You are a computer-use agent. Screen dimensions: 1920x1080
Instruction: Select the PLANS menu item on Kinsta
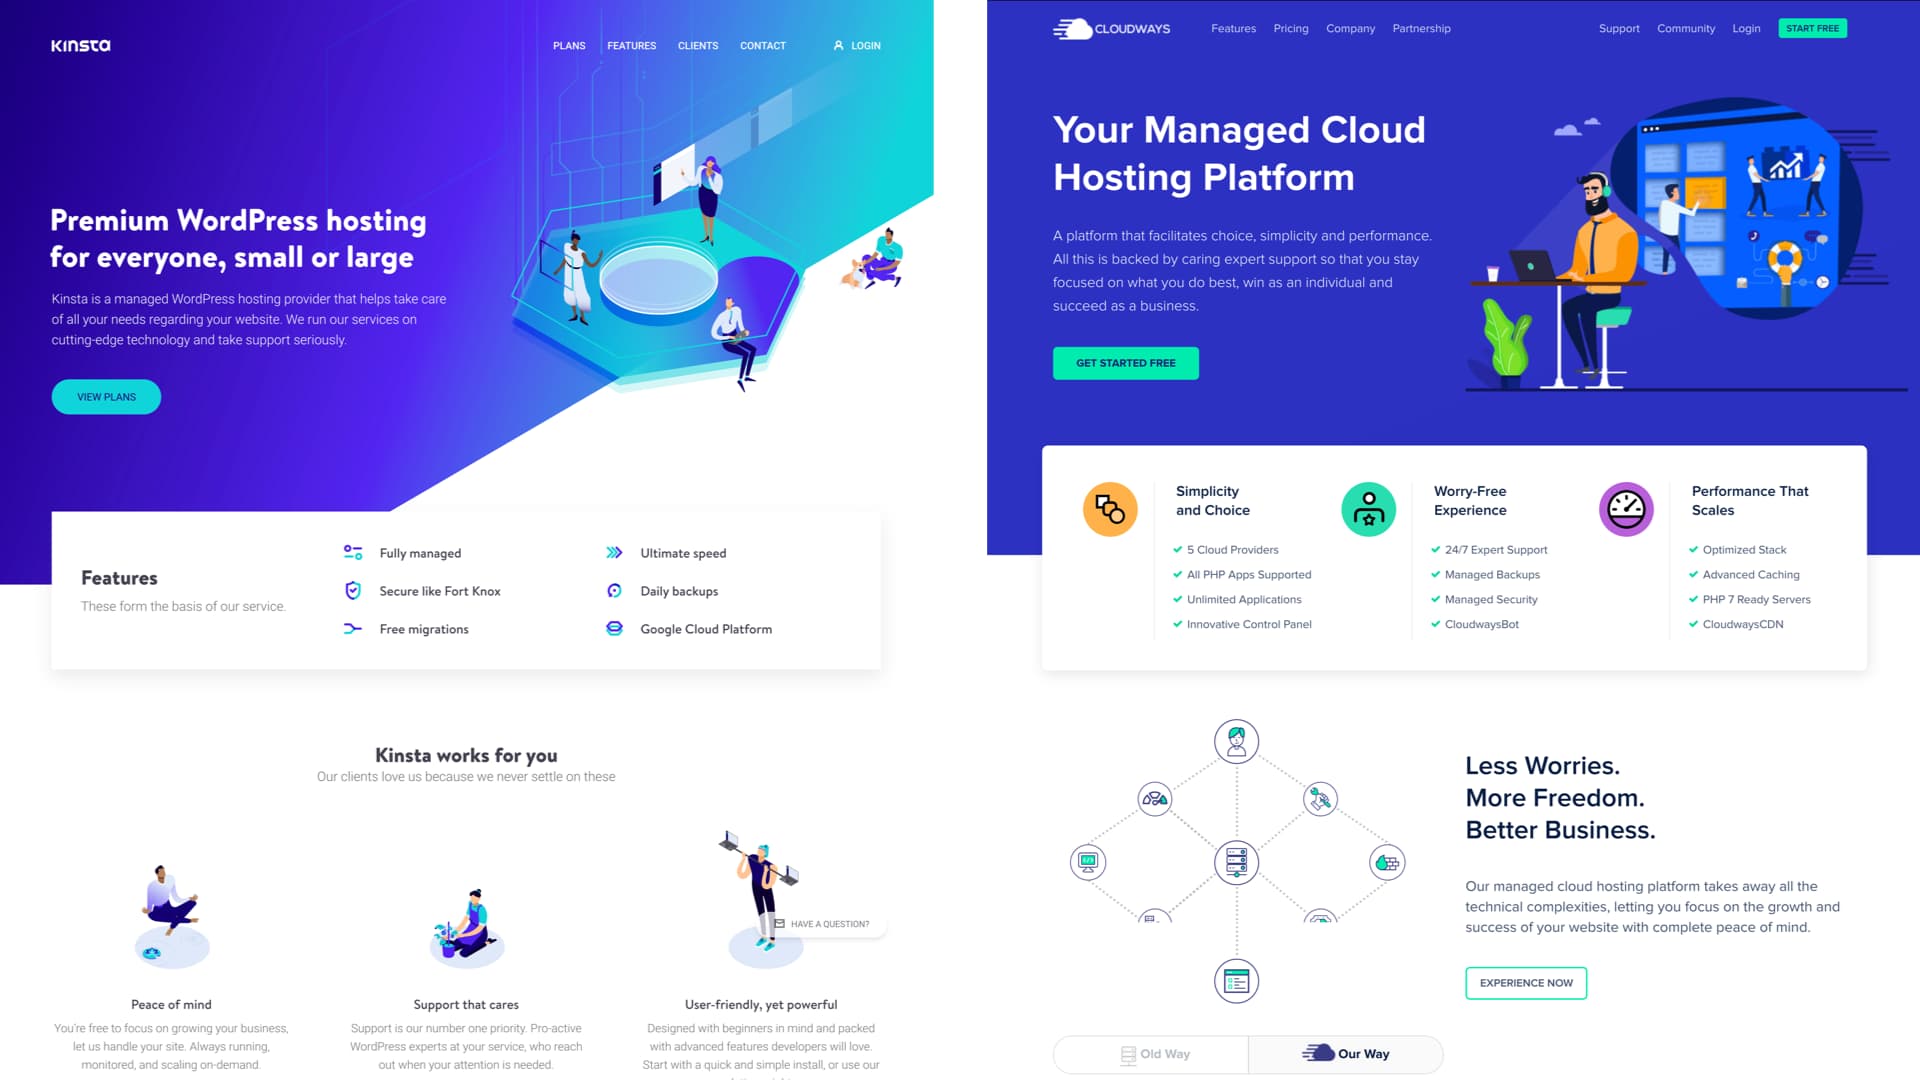tap(567, 45)
